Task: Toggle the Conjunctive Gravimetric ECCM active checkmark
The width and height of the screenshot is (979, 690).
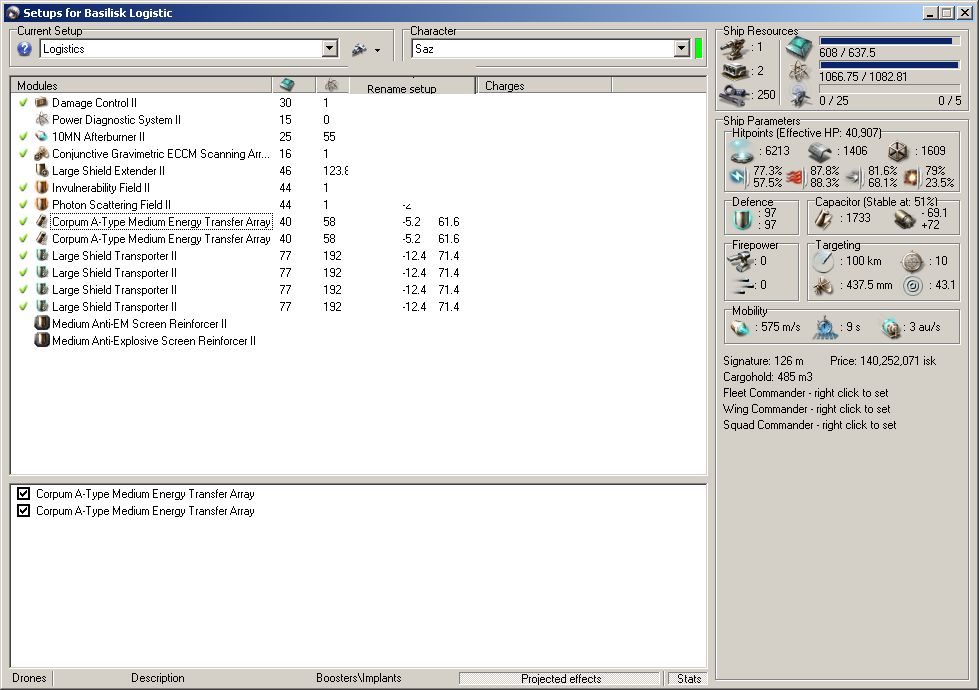Action: pos(23,154)
